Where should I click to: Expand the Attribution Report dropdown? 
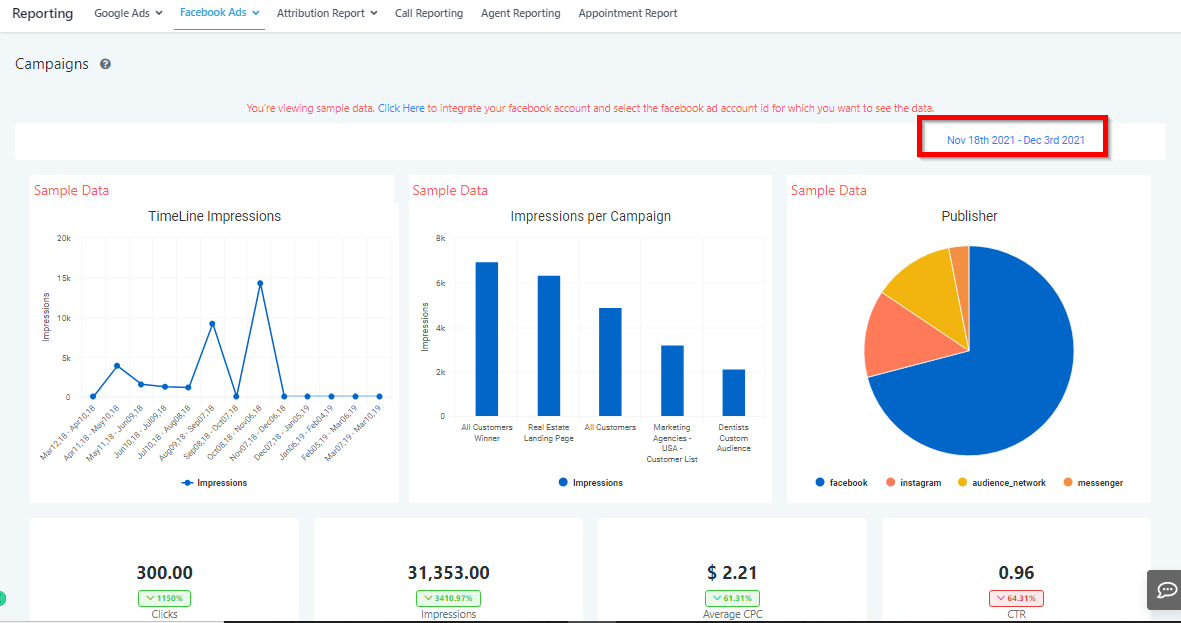(x=327, y=14)
